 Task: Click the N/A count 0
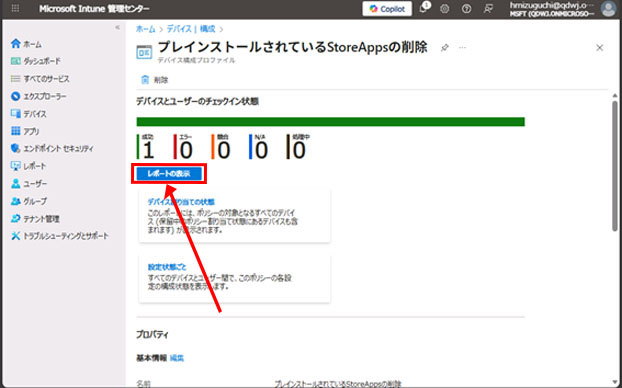[x=261, y=151]
